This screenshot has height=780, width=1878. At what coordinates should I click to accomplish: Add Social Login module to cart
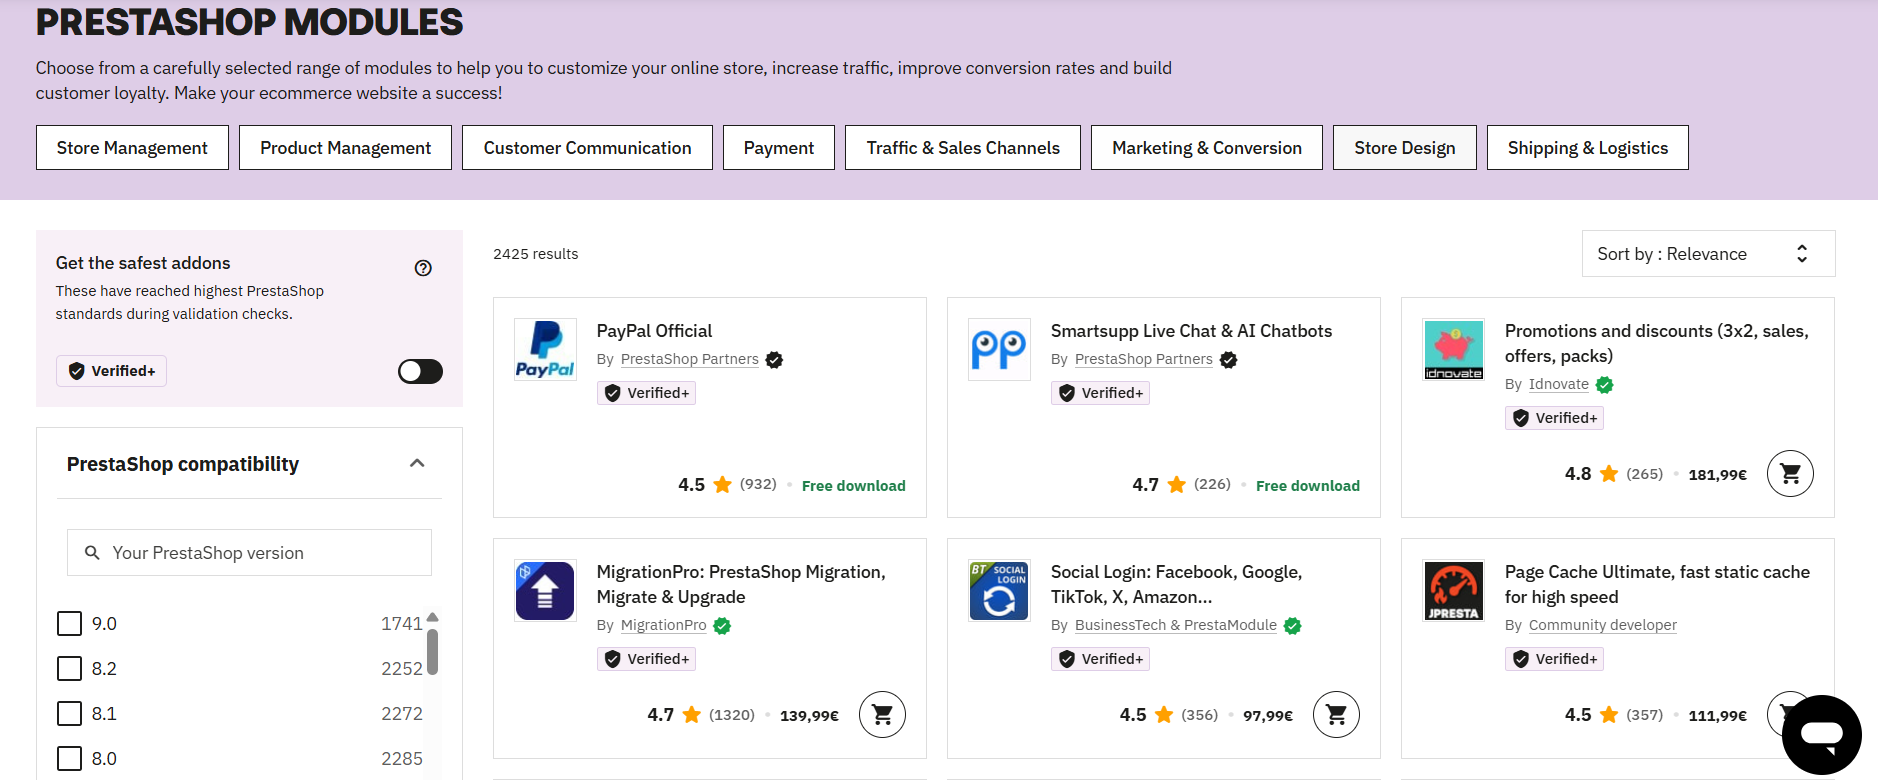pyautogui.click(x=1336, y=715)
